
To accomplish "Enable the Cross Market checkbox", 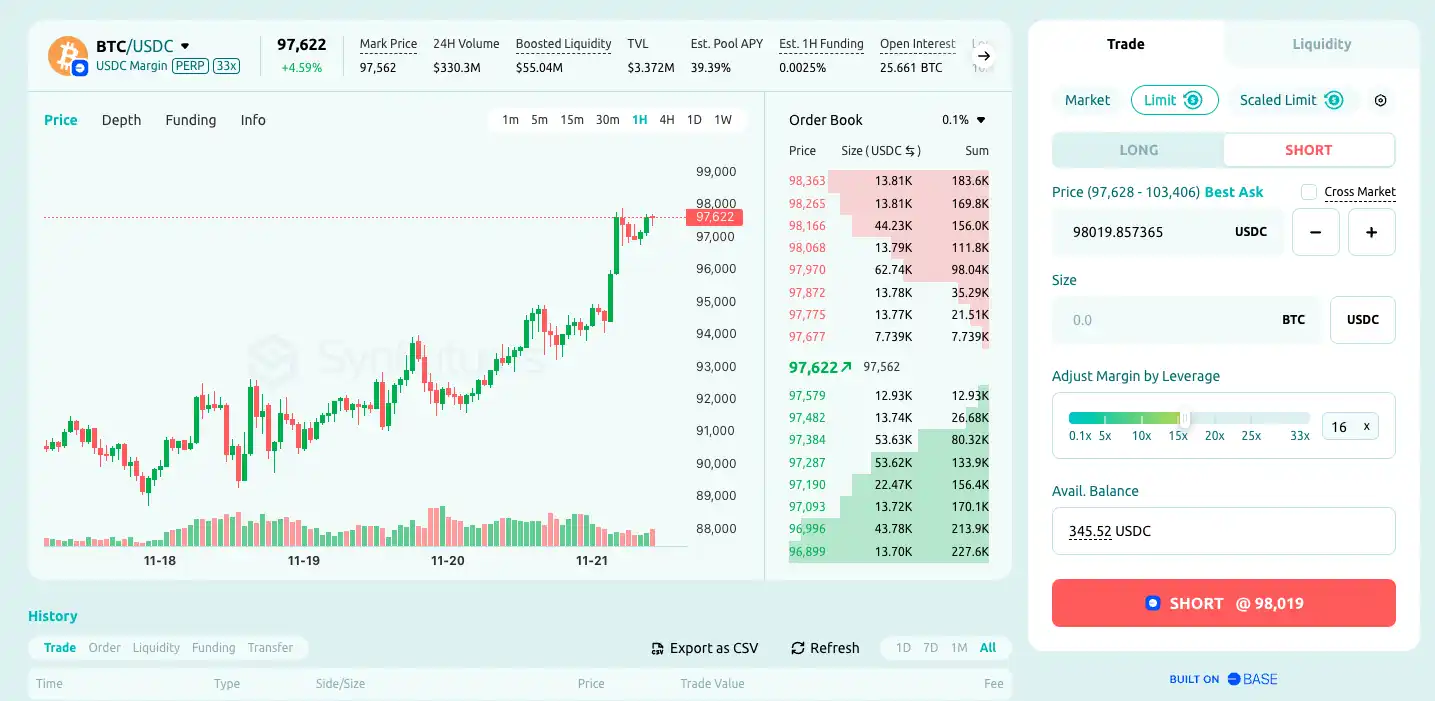I will point(1309,192).
